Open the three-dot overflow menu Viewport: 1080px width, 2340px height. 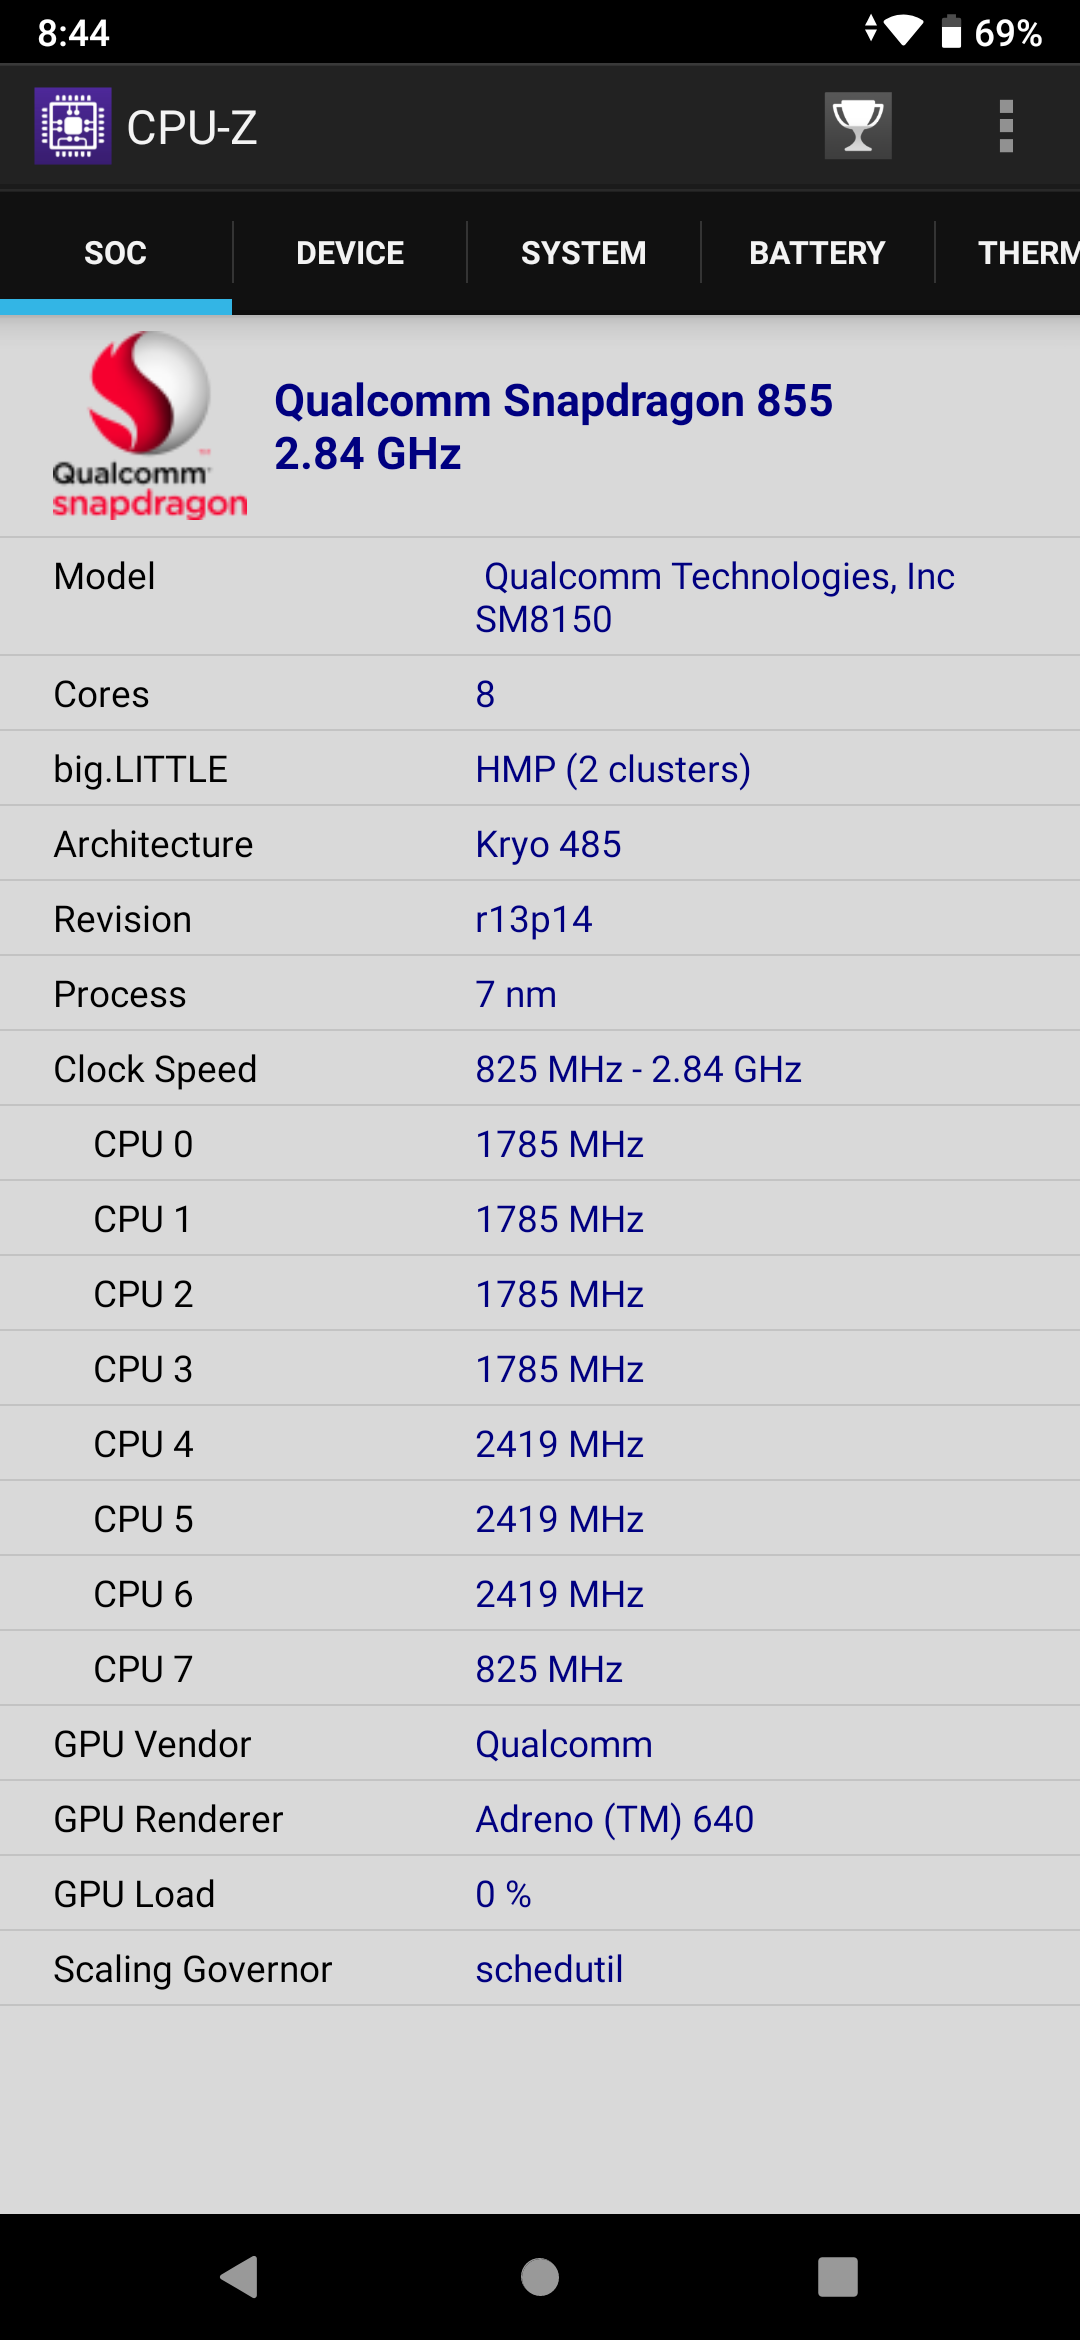pyautogui.click(x=1006, y=126)
